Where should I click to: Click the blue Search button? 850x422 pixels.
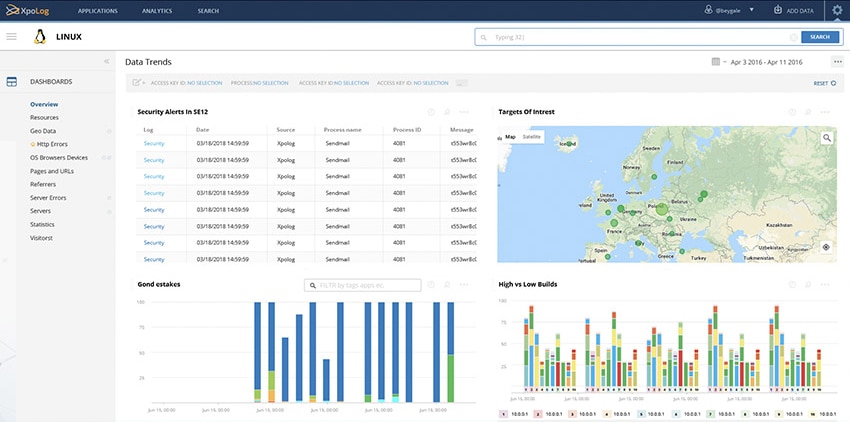click(820, 37)
